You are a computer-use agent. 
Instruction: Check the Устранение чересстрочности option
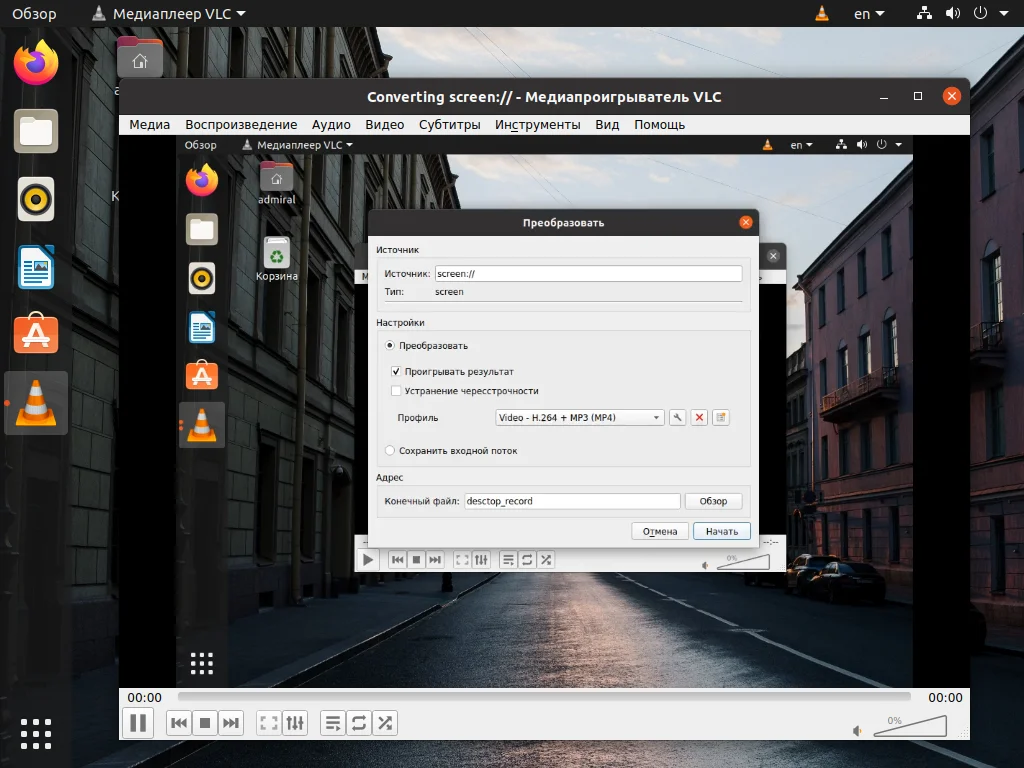pos(396,390)
